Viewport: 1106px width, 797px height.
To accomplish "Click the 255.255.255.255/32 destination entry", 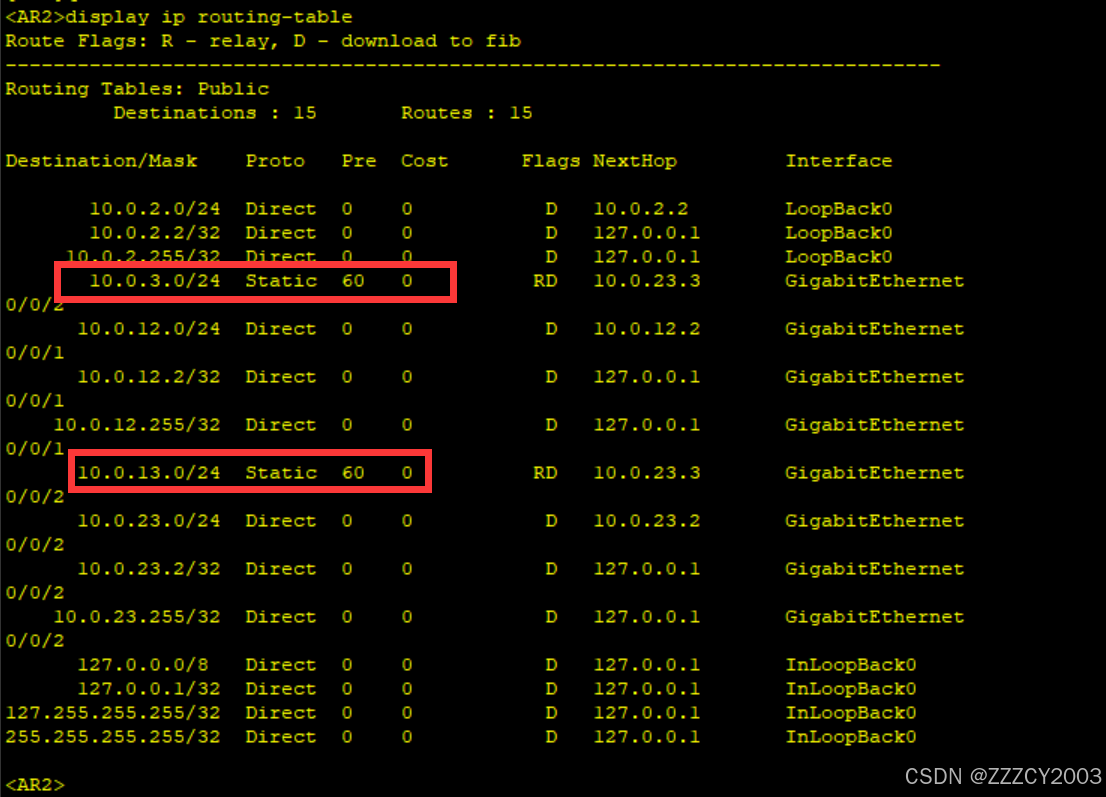I will tap(112, 737).
